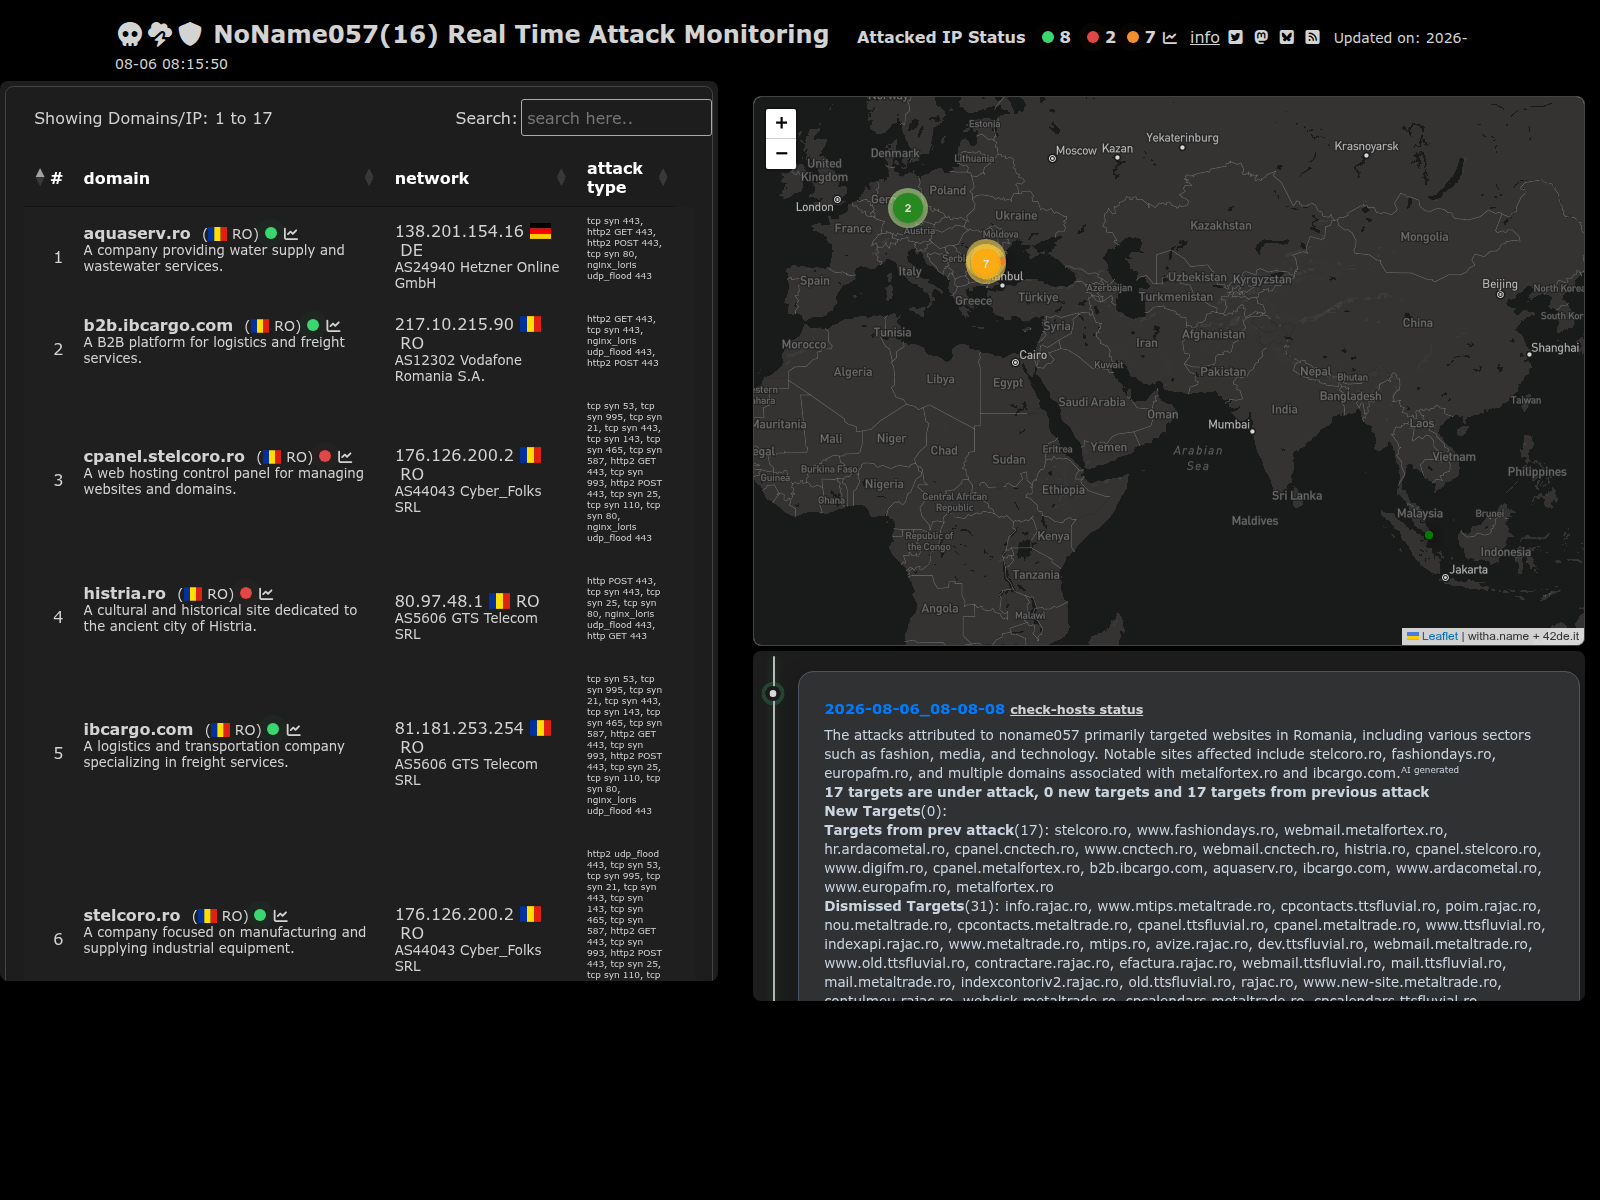The width and height of the screenshot is (1600, 1200).
Task: Open the Twitter icon in the header
Action: pos(1236,37)
